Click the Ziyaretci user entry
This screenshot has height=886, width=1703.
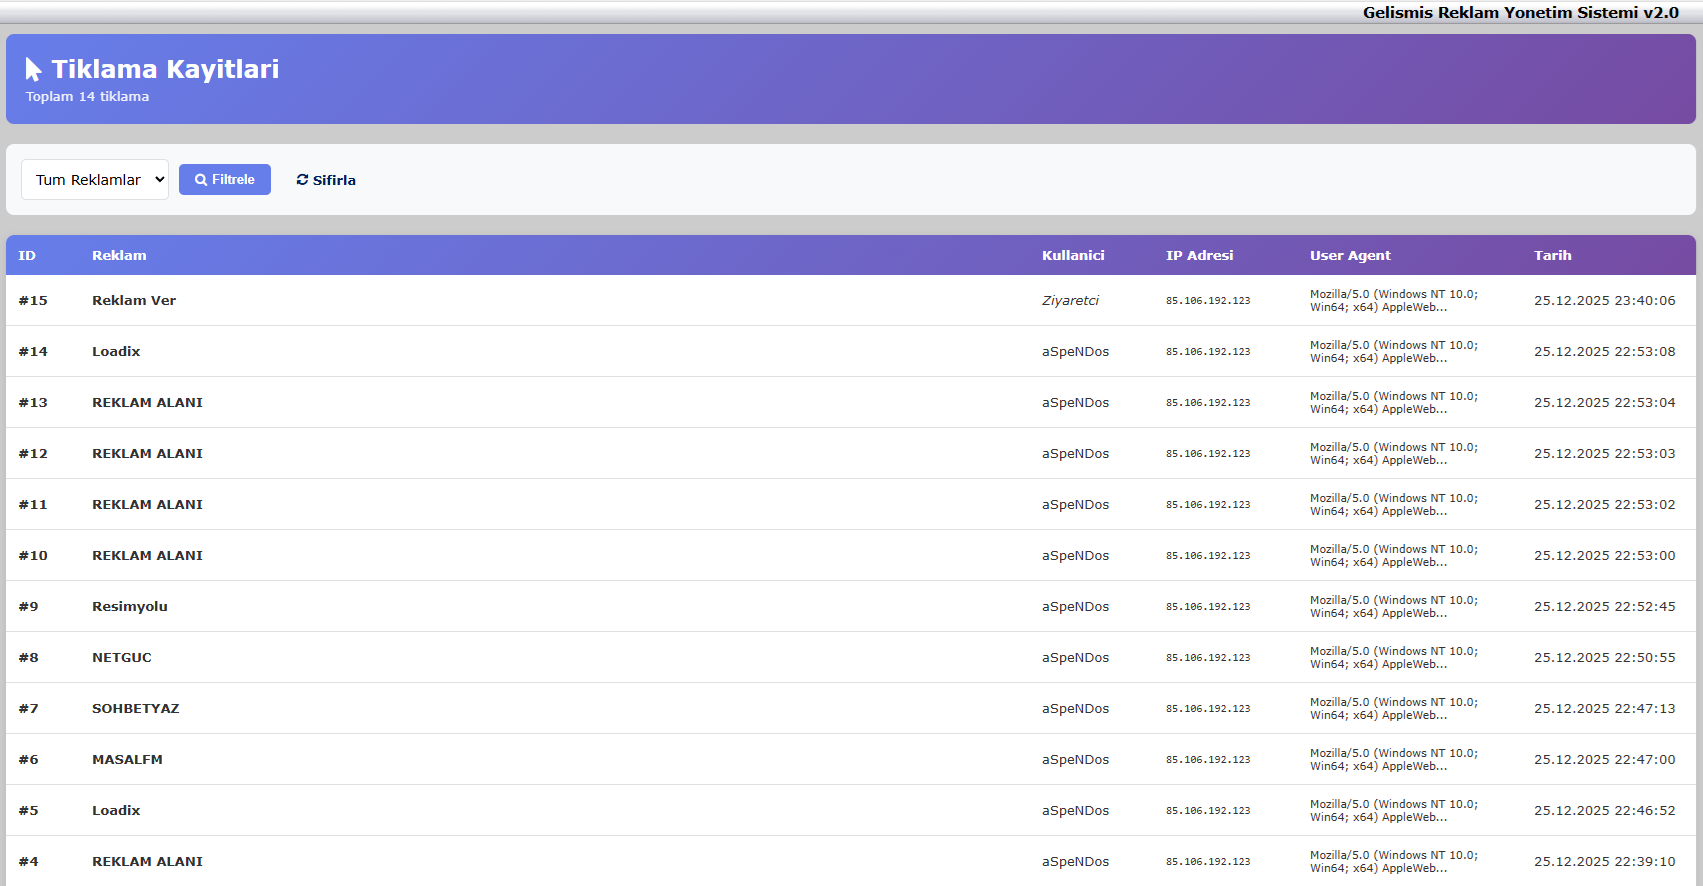pos(1070,301)
